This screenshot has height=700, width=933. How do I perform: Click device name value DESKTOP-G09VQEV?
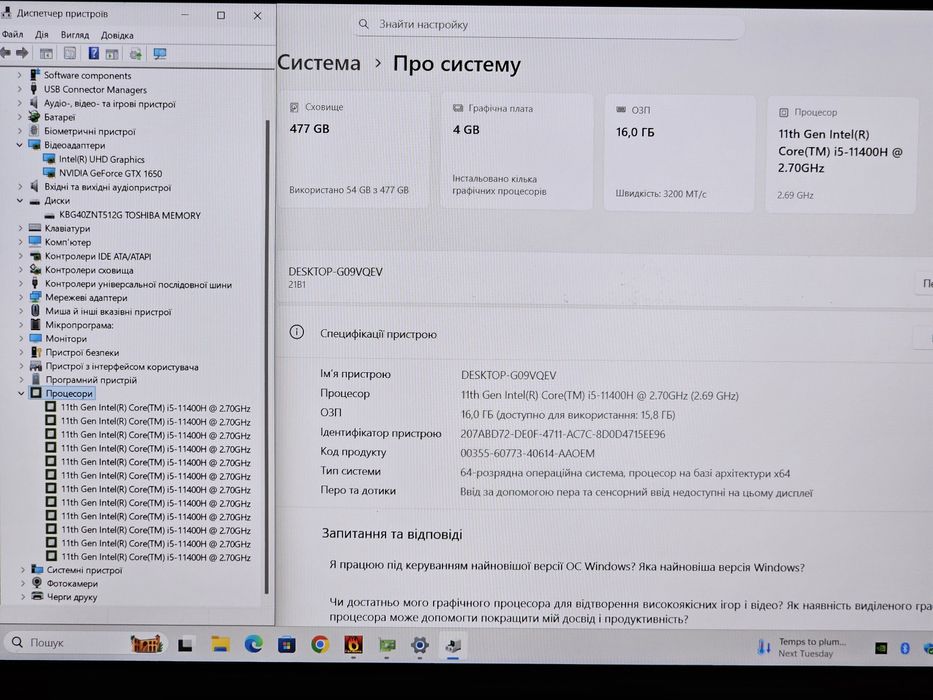(509, 375)
